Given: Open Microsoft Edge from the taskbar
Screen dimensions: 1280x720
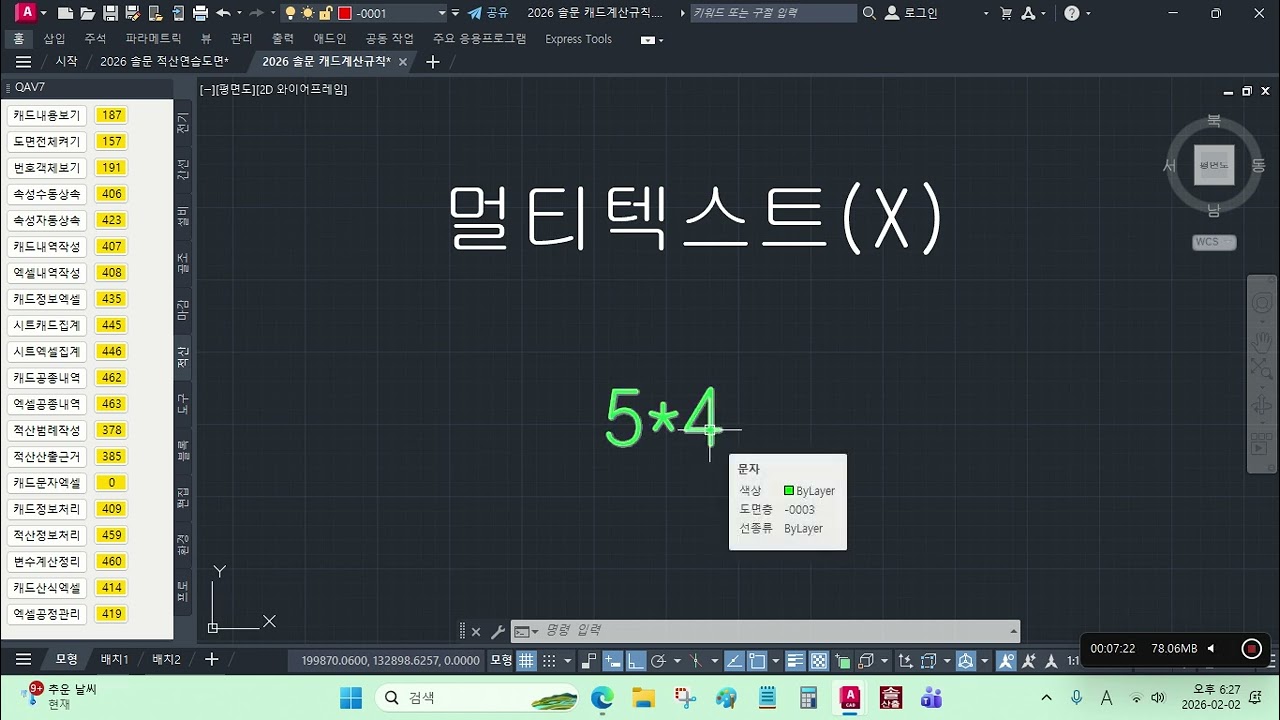Looking at the screenshot, I should tap(602, 697).
